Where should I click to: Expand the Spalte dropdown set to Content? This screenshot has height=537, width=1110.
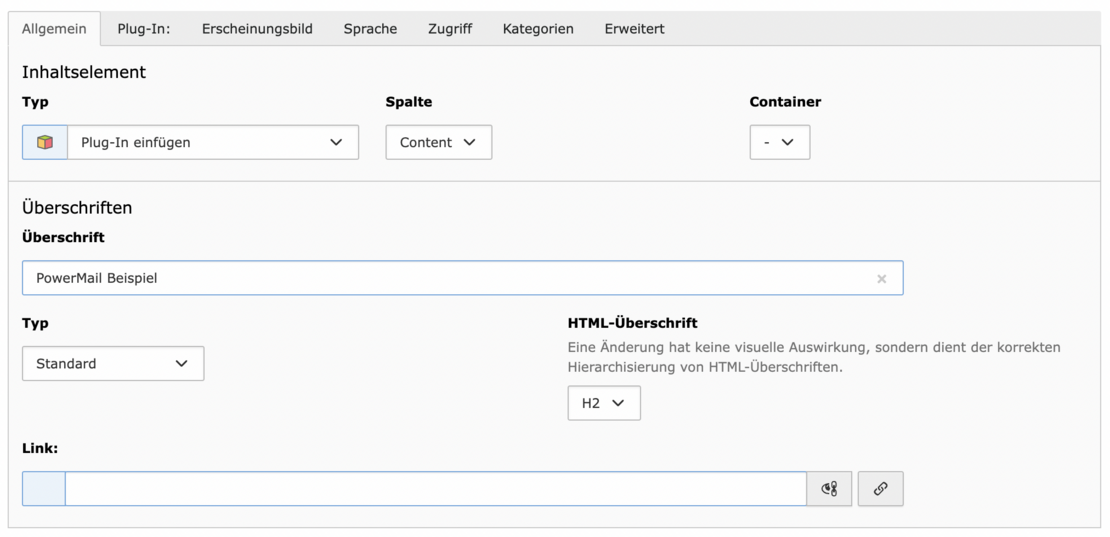[x=438, y=142]
